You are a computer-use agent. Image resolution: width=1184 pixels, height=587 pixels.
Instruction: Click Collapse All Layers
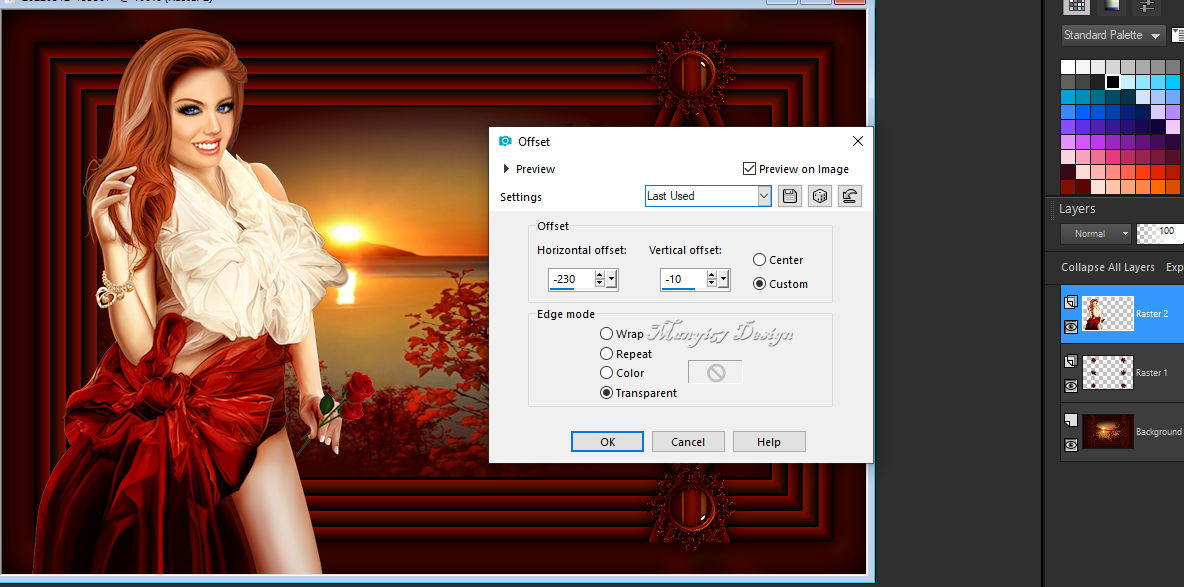[x=1108, y=267]
